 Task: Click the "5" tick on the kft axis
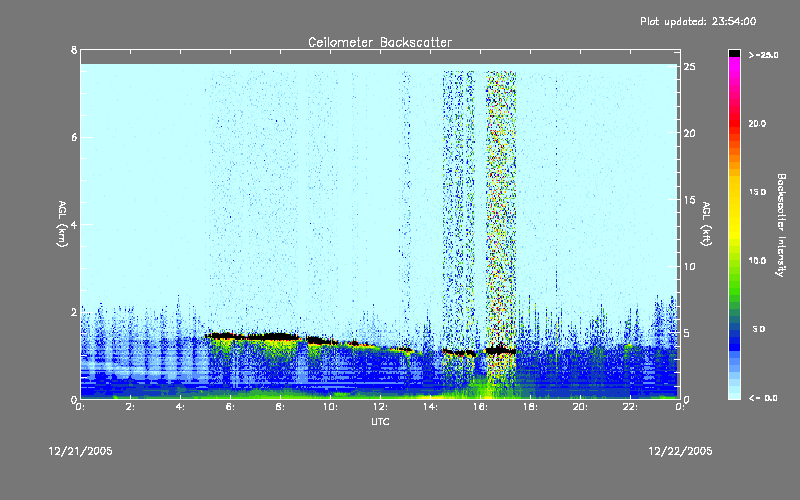[x=687, y=333]
